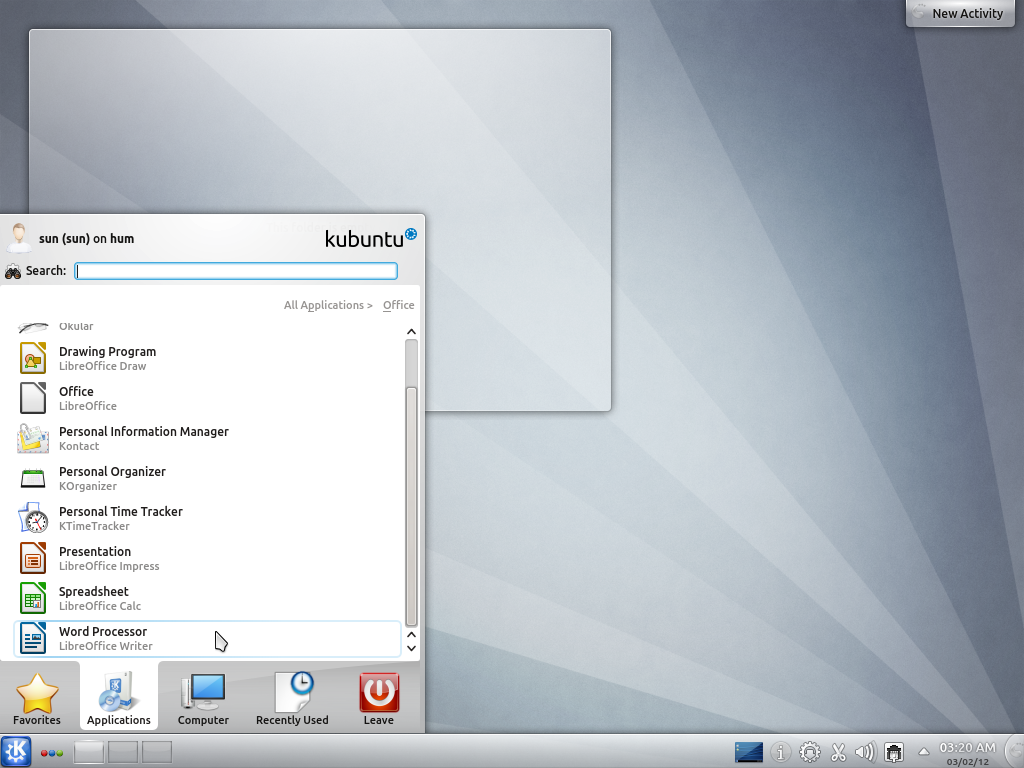Open the Leave tab
The image size is (1024, 768).
coord(379,697)
